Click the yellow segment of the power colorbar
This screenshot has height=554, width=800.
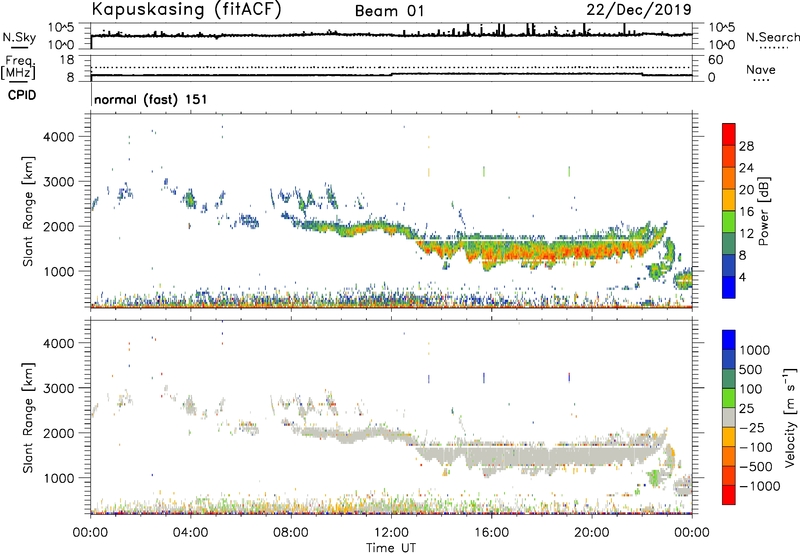(729, 199)
